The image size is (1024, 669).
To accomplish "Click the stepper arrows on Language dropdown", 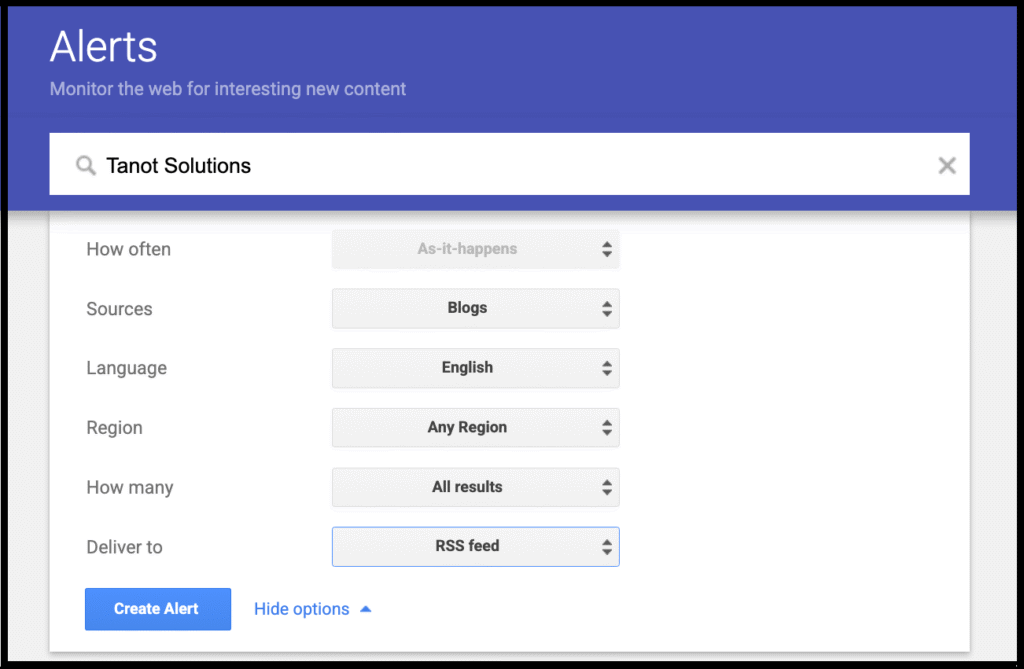I will (x=606, y=368).
